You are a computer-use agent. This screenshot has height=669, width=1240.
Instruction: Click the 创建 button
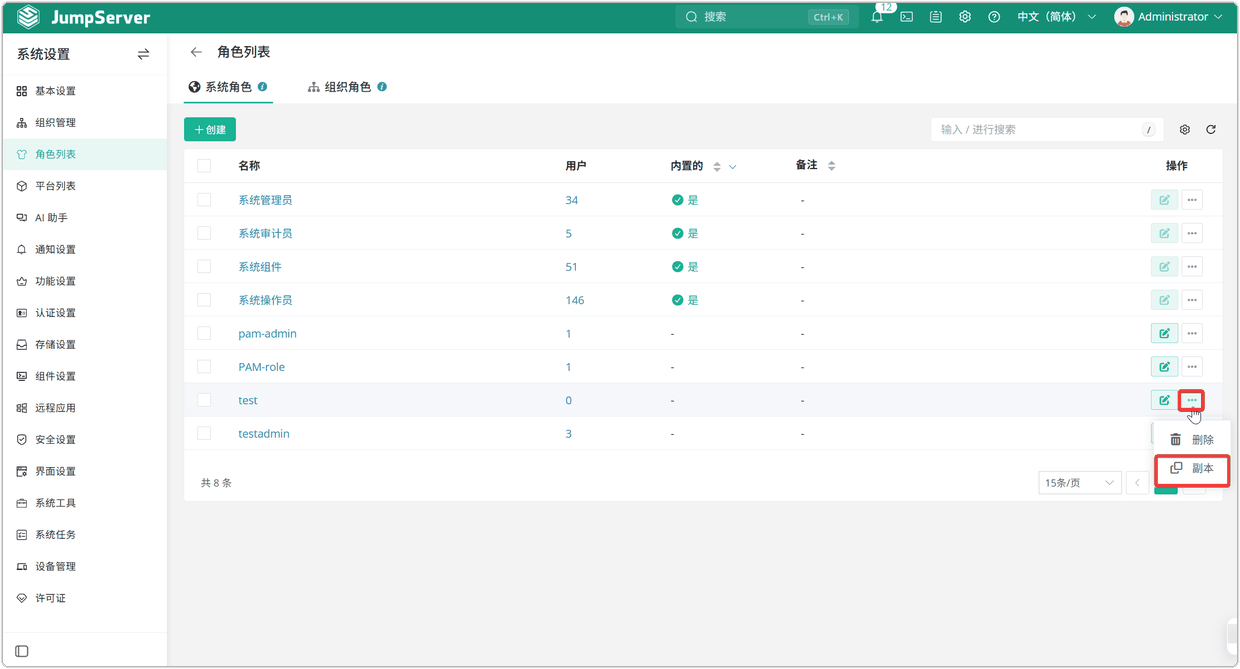210,130
